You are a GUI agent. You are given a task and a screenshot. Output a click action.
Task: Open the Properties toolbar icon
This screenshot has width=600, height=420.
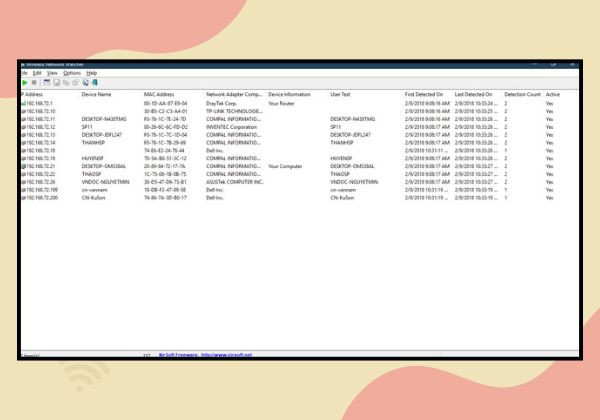pos(75,83)
